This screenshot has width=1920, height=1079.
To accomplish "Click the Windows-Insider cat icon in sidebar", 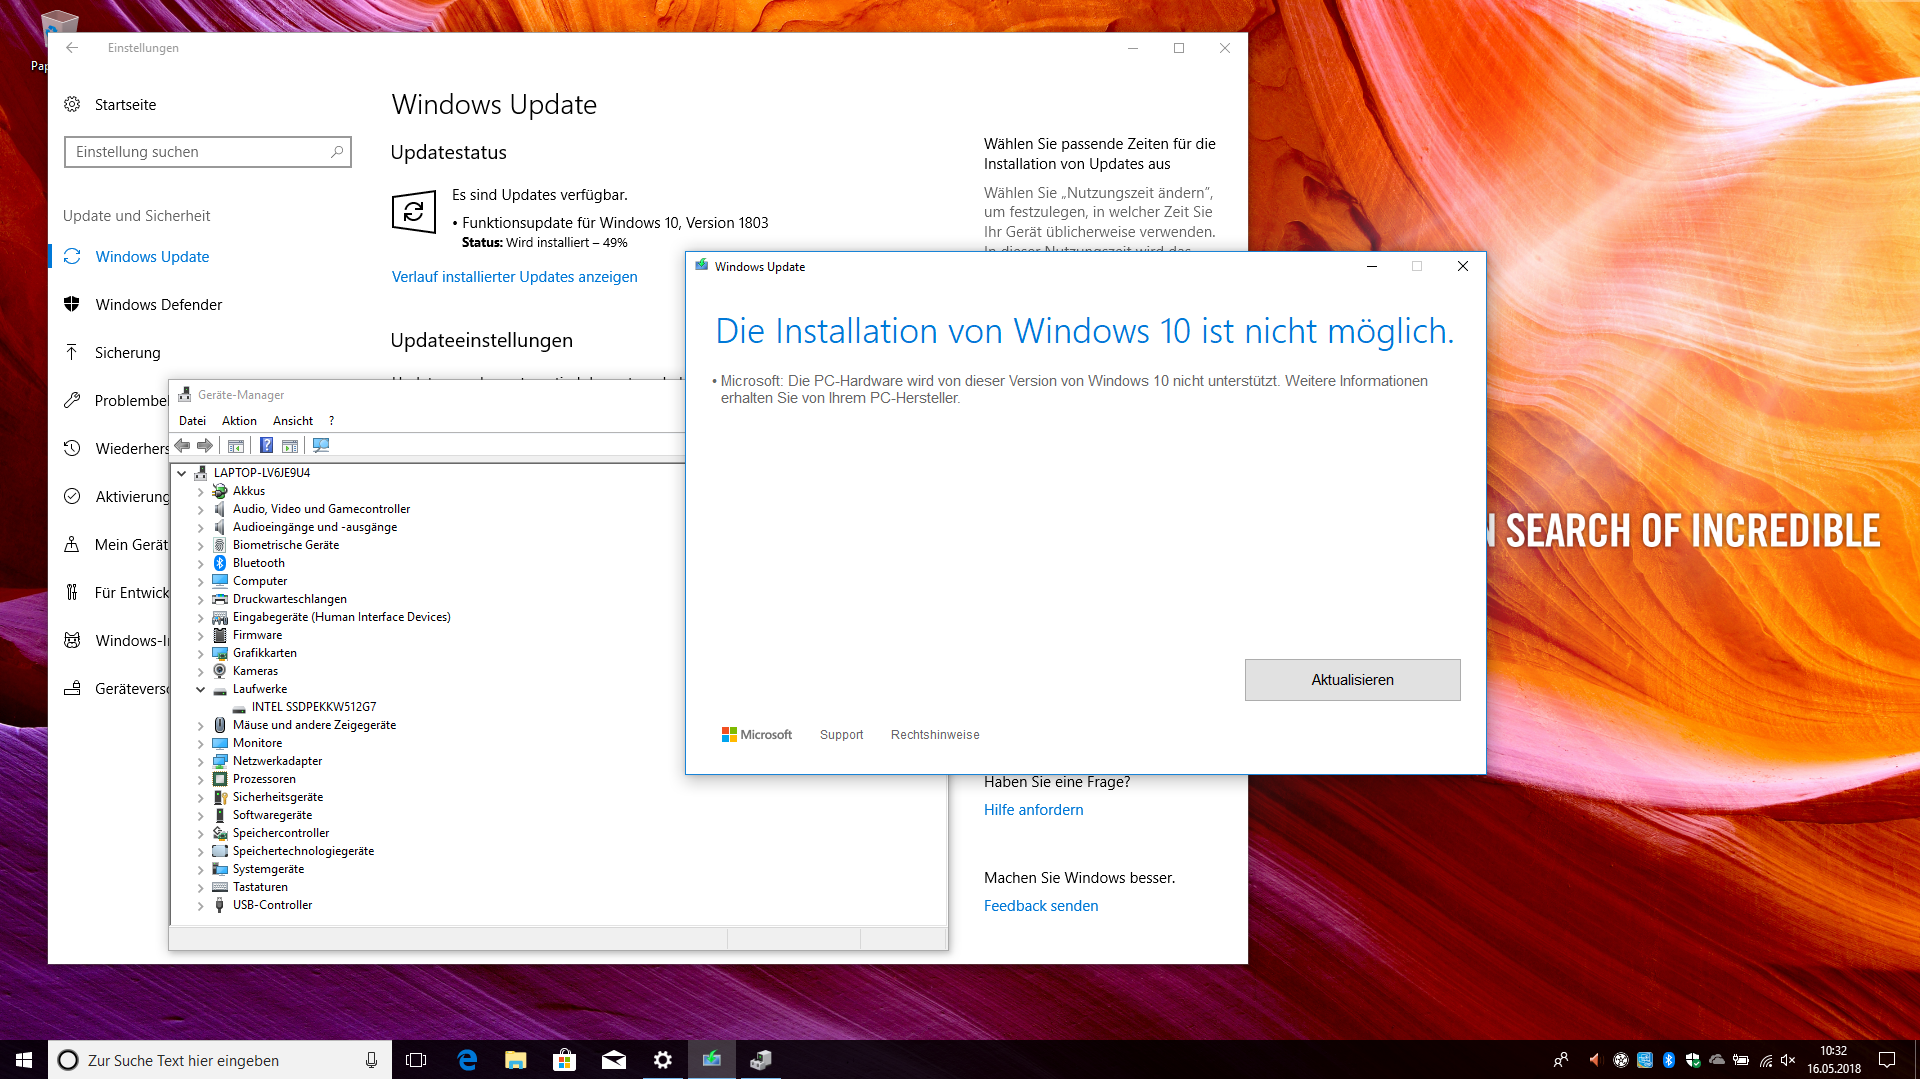I will pos(72,641).
